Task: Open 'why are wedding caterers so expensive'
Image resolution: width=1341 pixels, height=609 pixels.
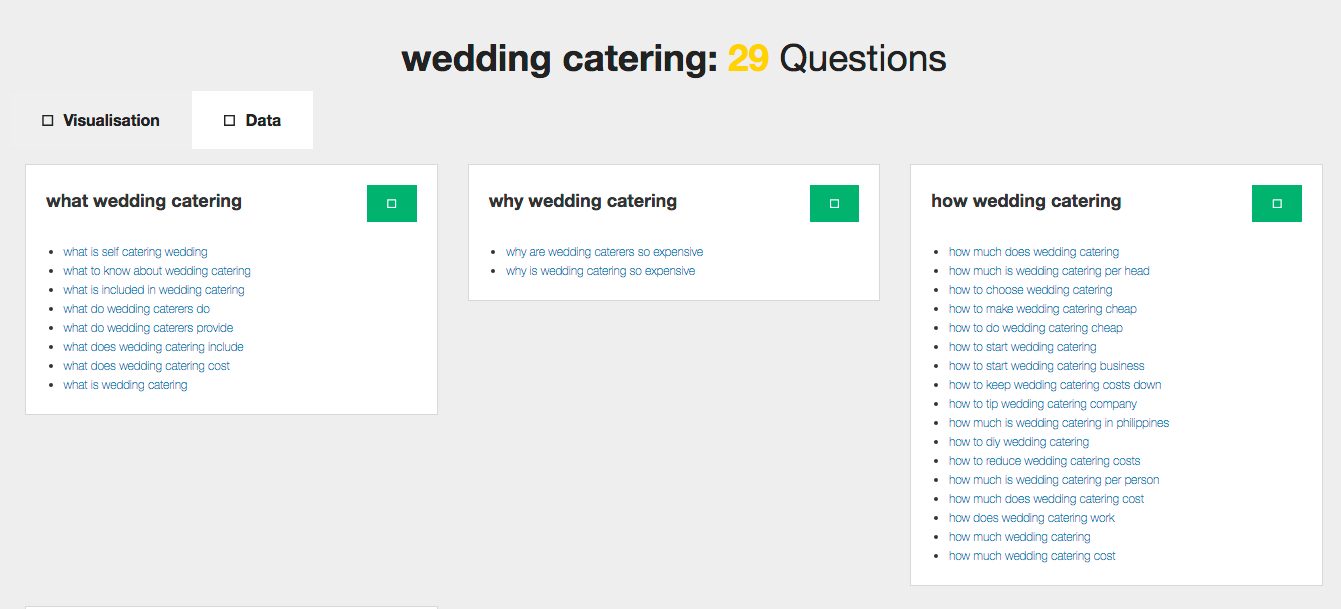Action: click(604, 252)
